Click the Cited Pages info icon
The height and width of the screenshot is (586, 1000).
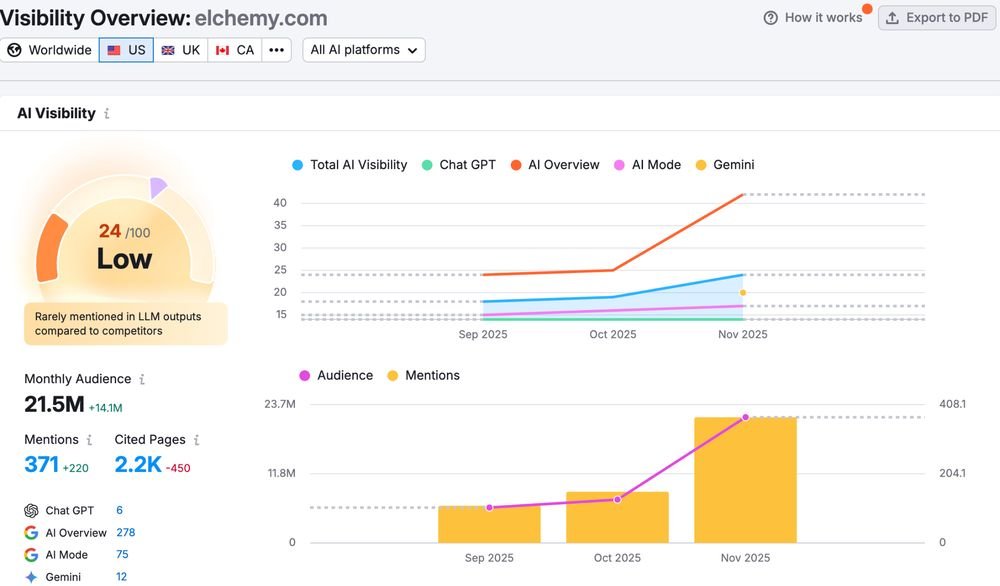tap(196, 440)
